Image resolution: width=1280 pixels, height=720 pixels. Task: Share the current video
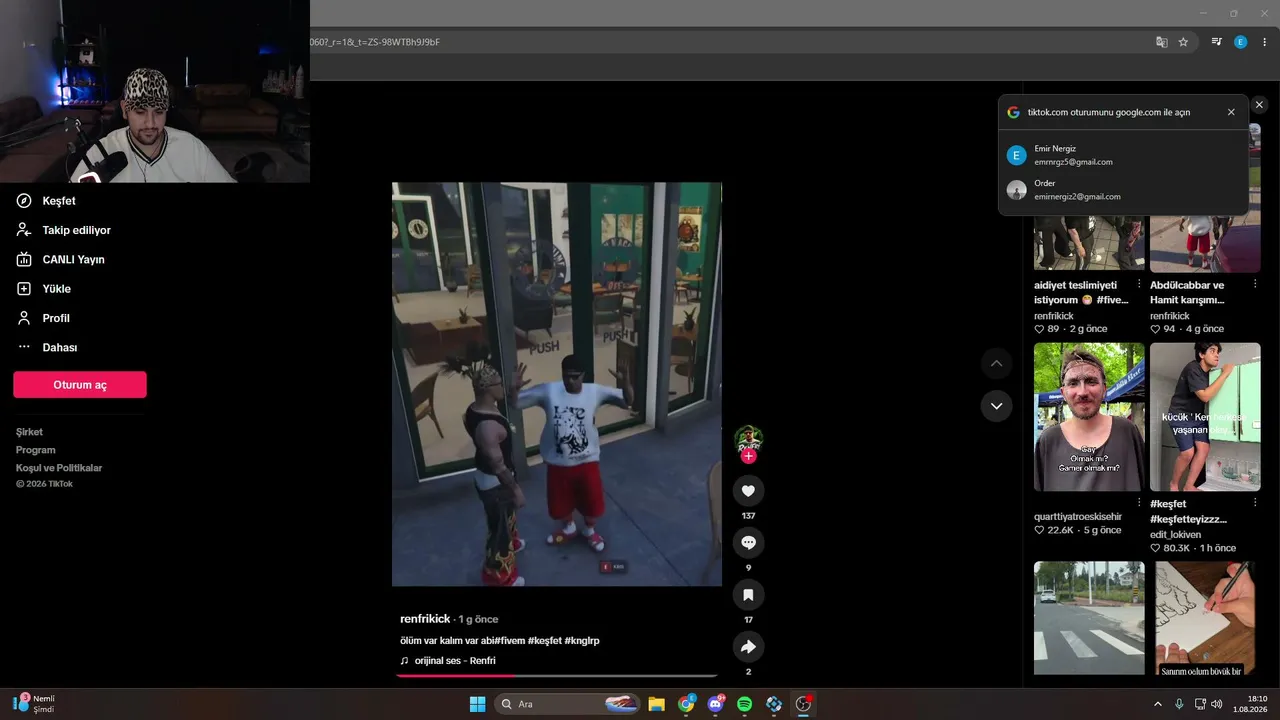point(748,647)
